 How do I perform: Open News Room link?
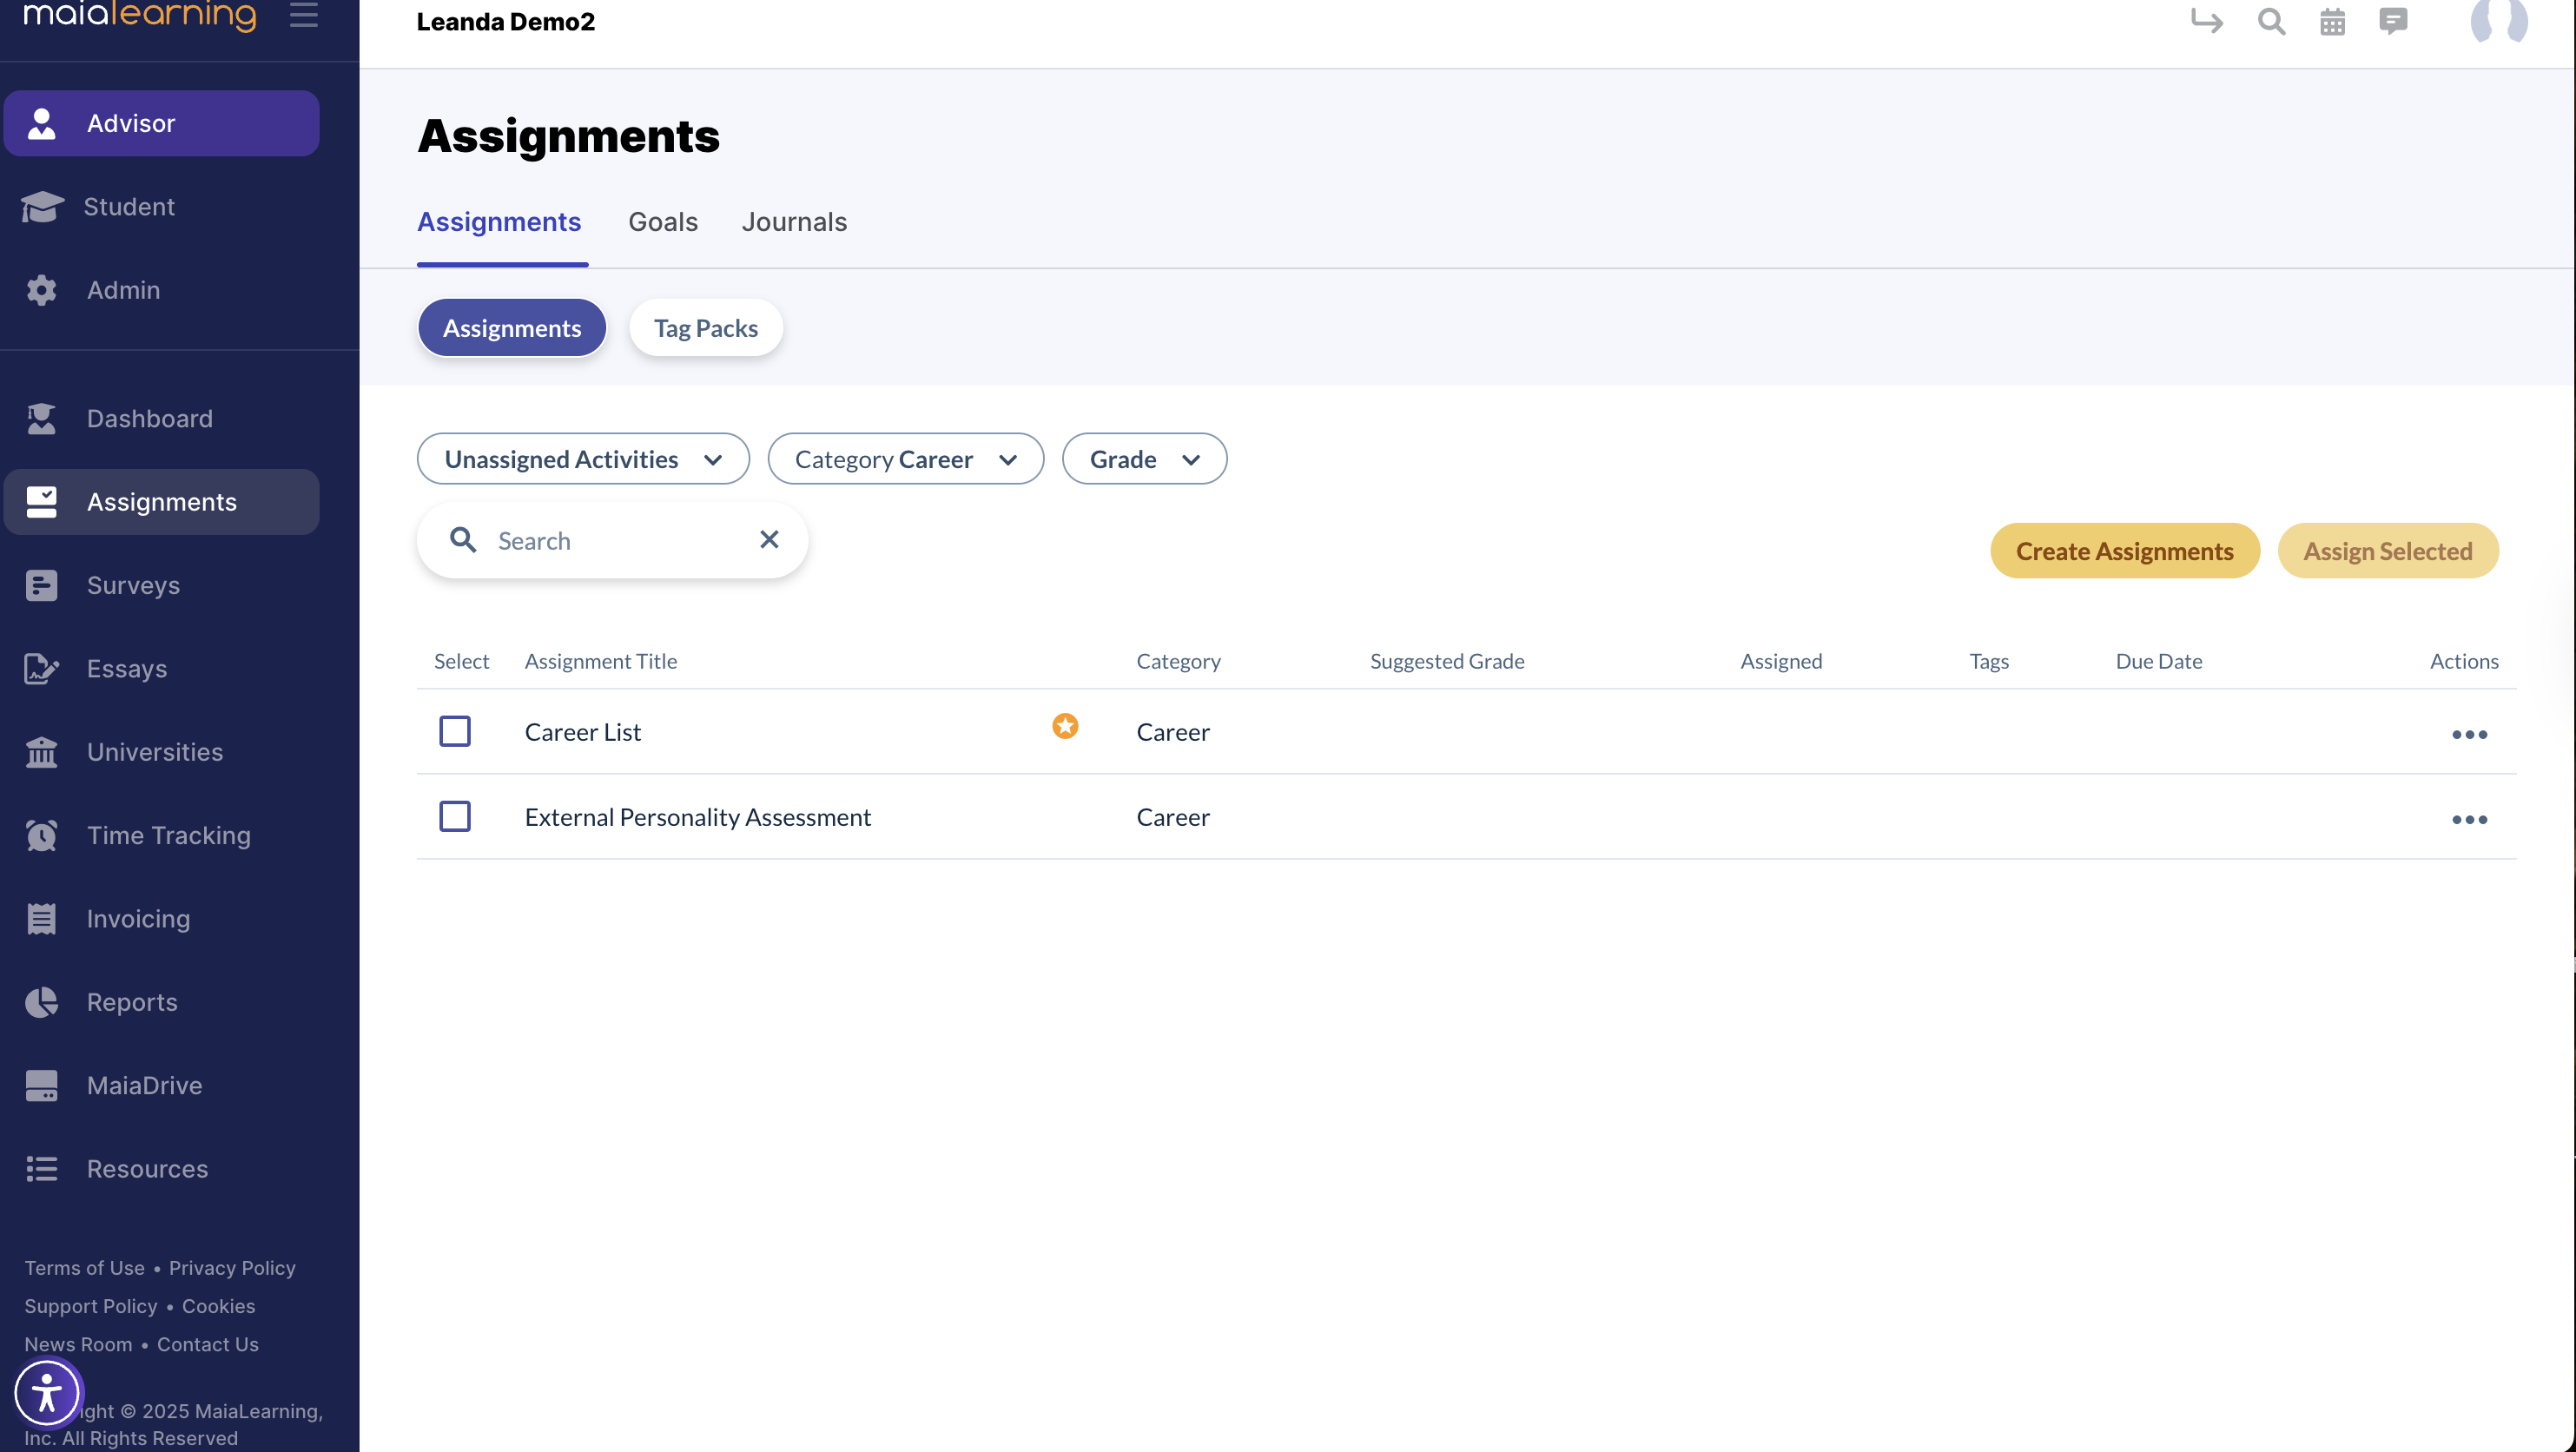(x=78, y=1344)
